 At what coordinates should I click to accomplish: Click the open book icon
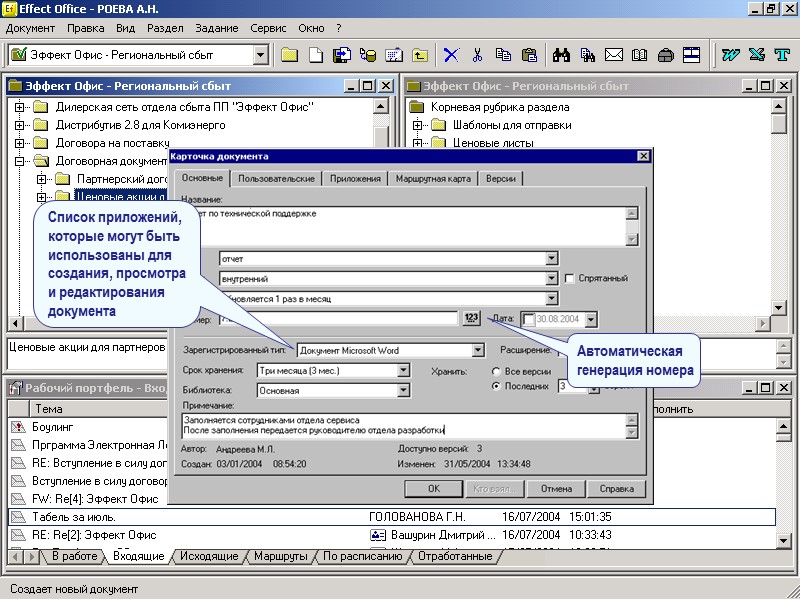pos(639,55)
